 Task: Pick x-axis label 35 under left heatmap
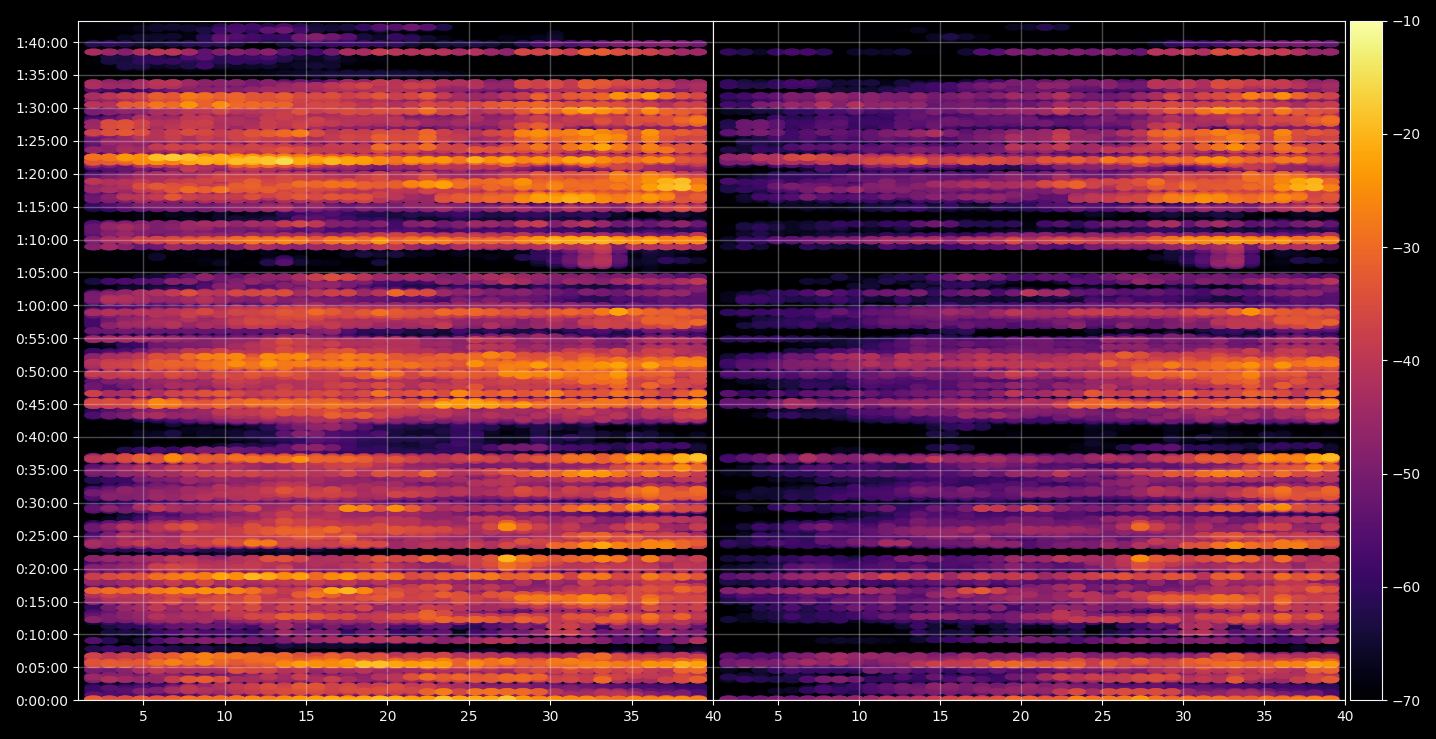tap(632, 717)
